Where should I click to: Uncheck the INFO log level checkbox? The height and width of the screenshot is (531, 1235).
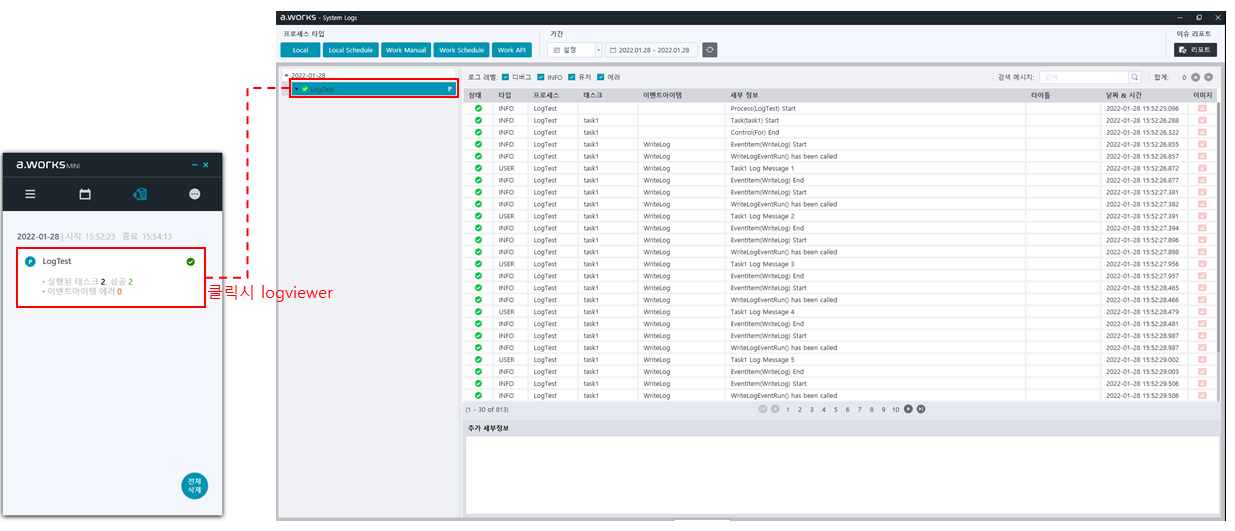point(541,77)
